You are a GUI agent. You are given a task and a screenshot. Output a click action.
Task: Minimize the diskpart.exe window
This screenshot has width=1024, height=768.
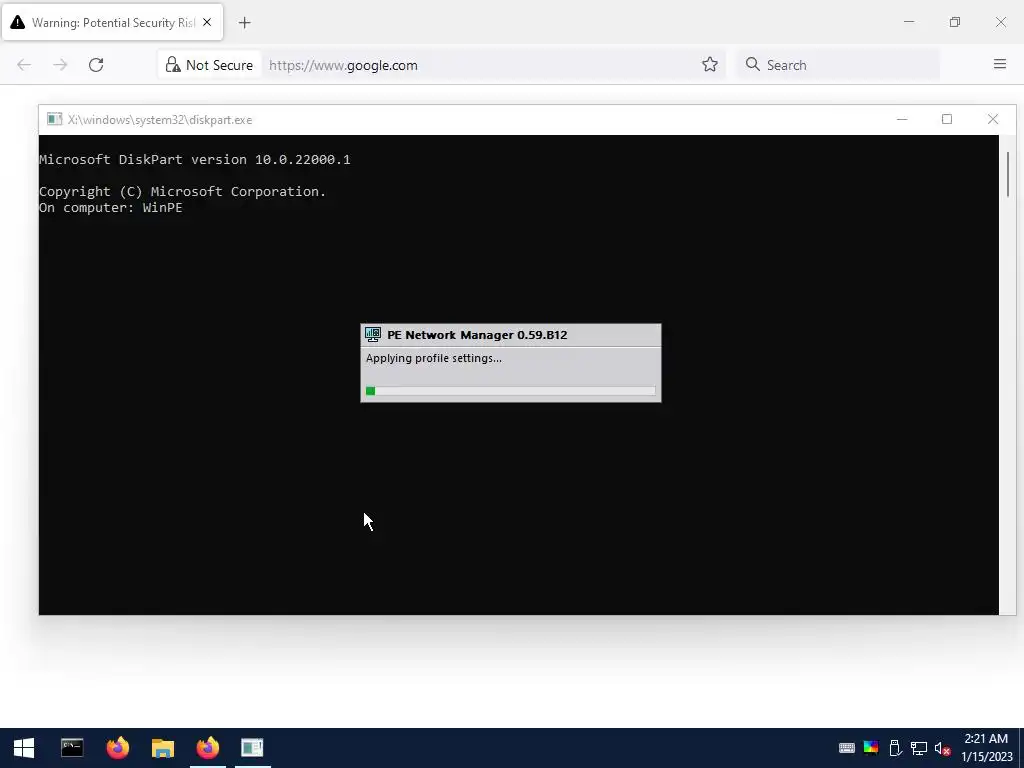902,119
